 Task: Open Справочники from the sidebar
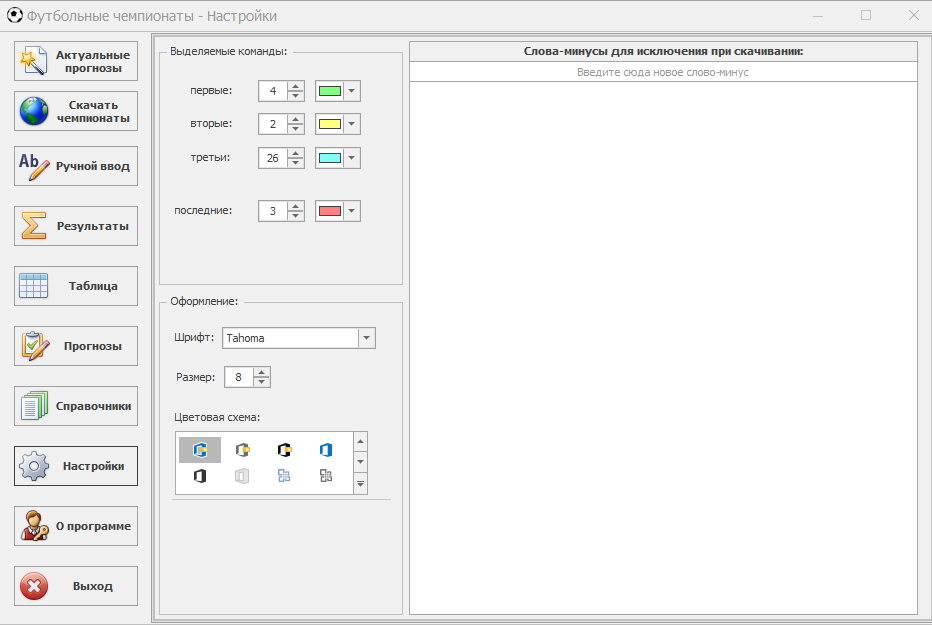pos(76,406)
